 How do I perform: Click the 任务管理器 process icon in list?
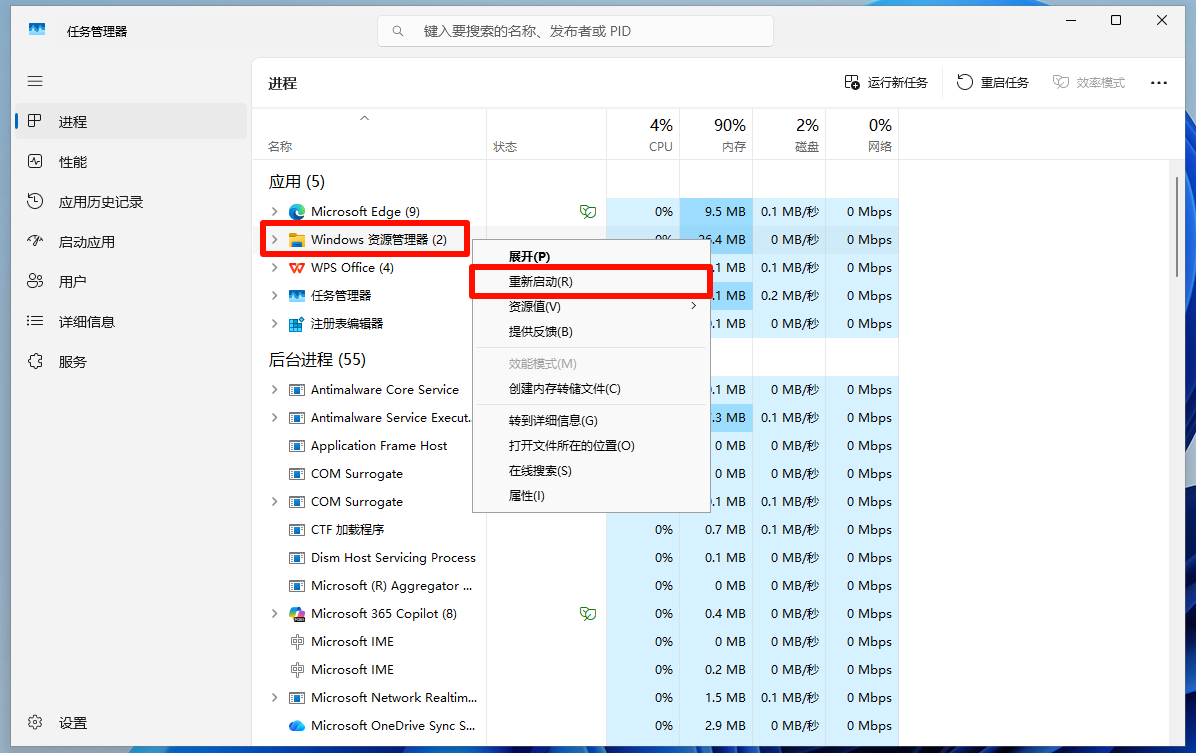pyautogui.click(x=297, y=296)
